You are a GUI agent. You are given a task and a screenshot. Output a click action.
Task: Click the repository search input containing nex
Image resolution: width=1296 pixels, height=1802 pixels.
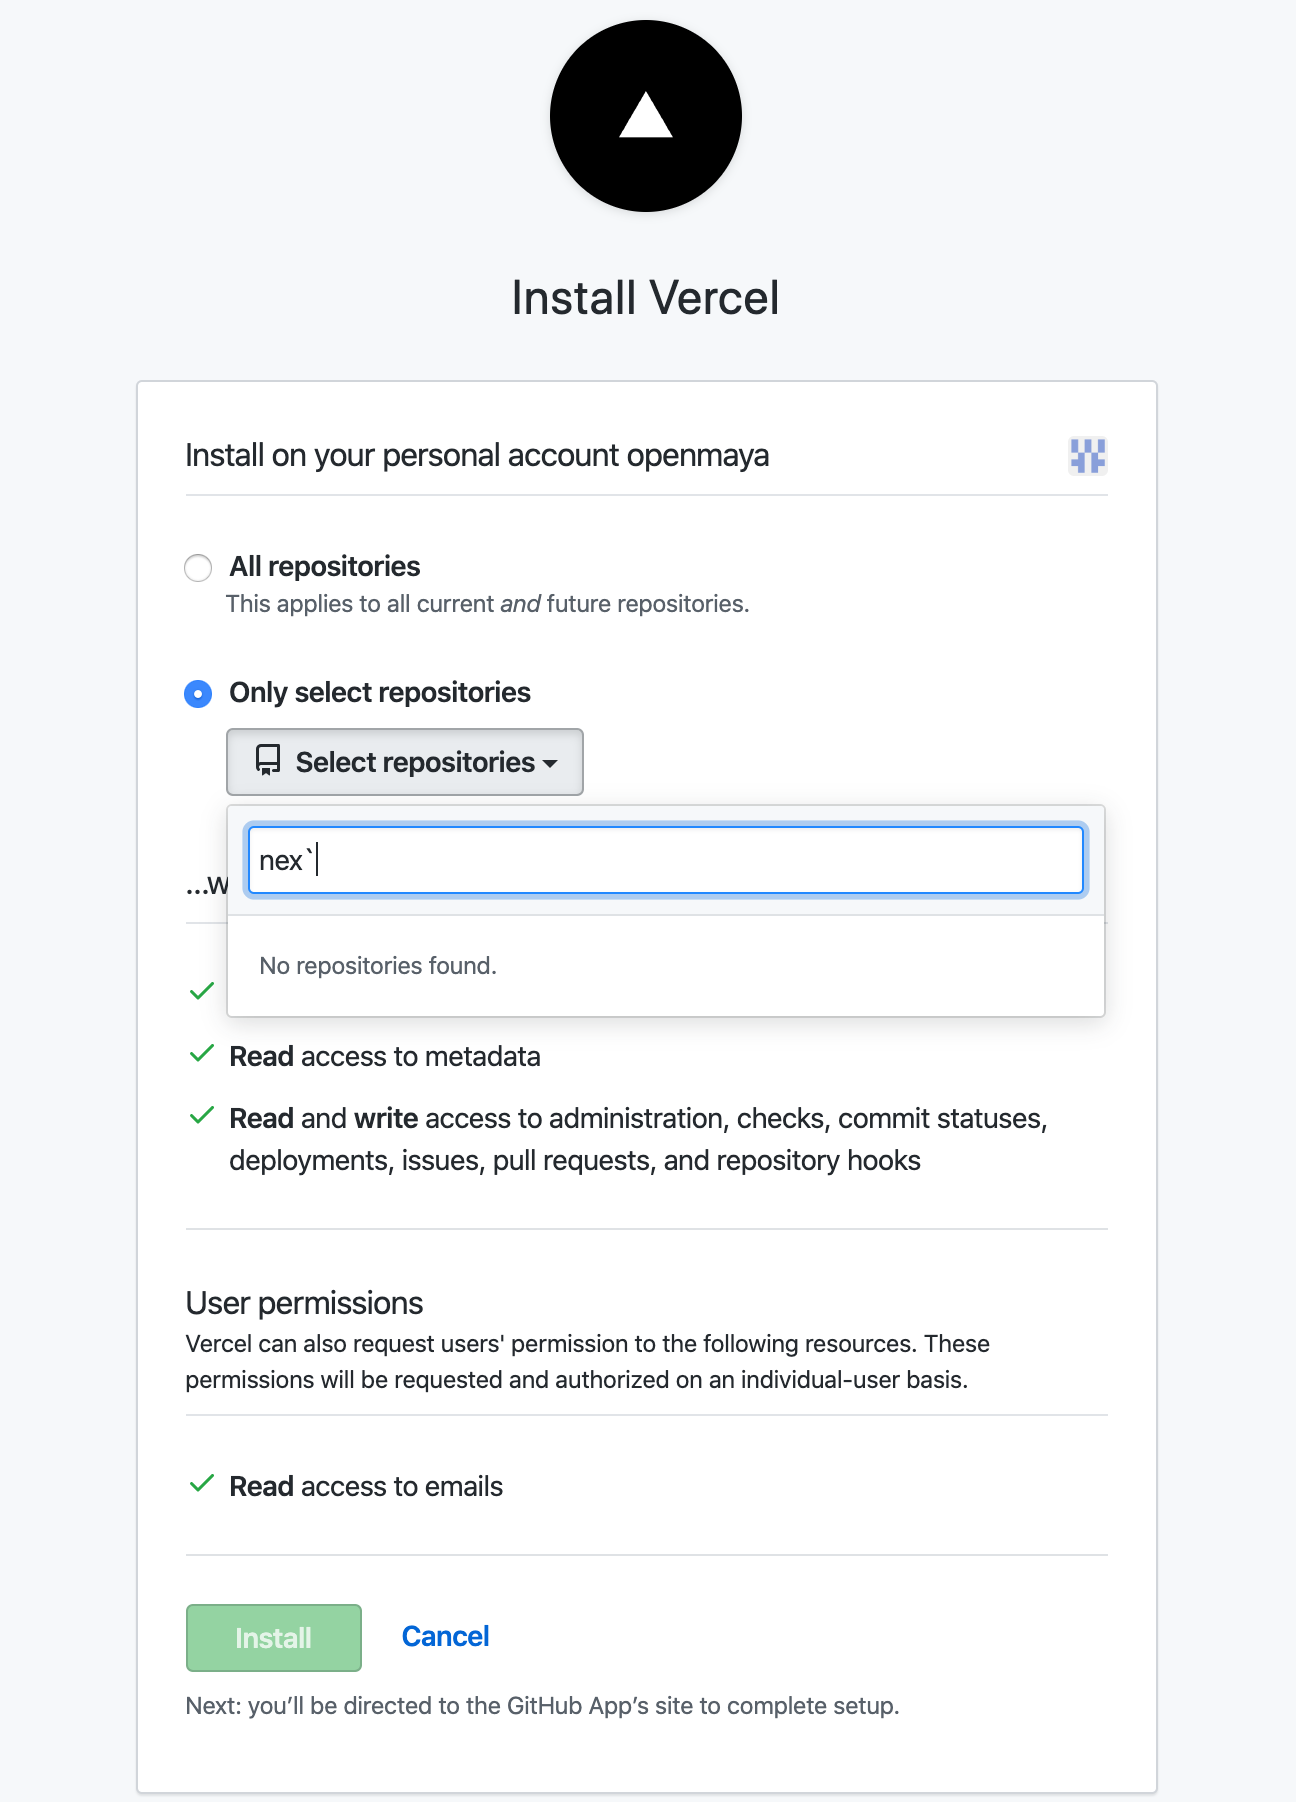point(666,860)
